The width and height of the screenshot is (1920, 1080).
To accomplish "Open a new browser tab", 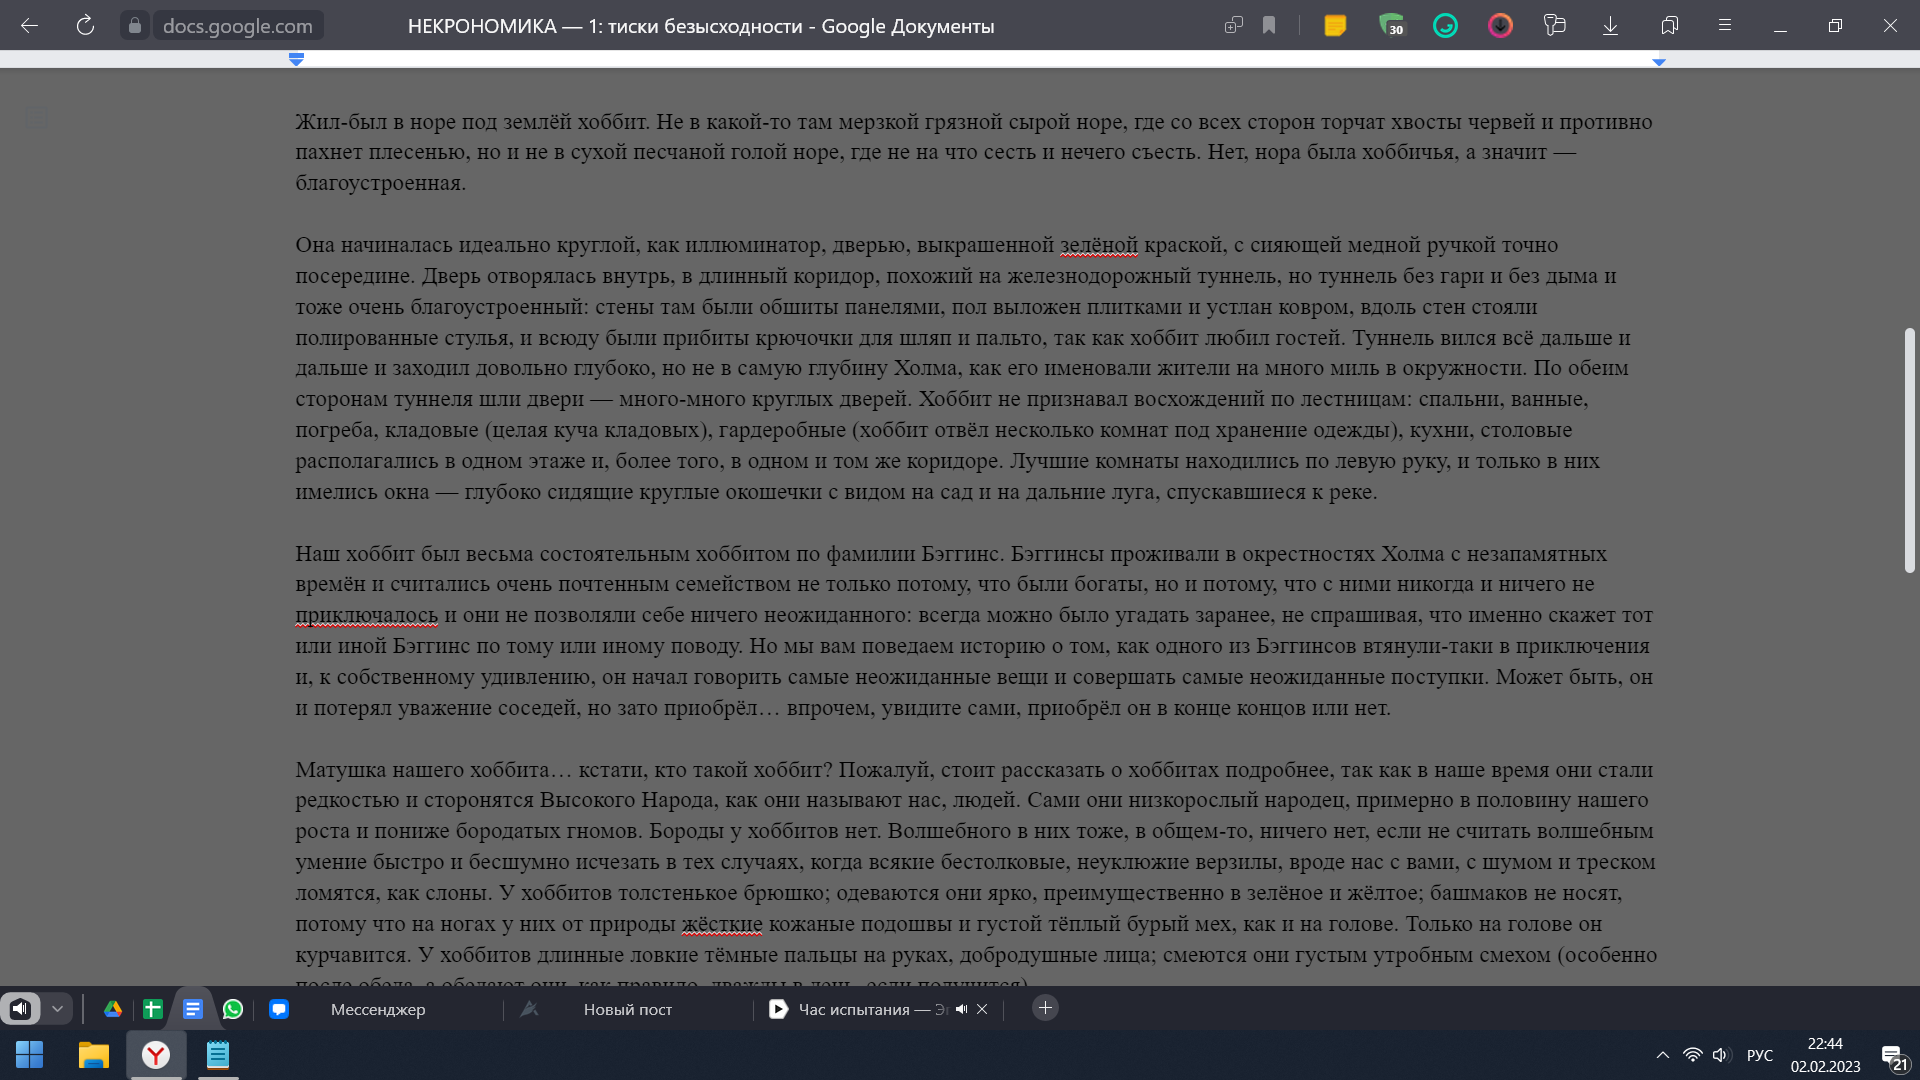I will pos(1045,1008).
